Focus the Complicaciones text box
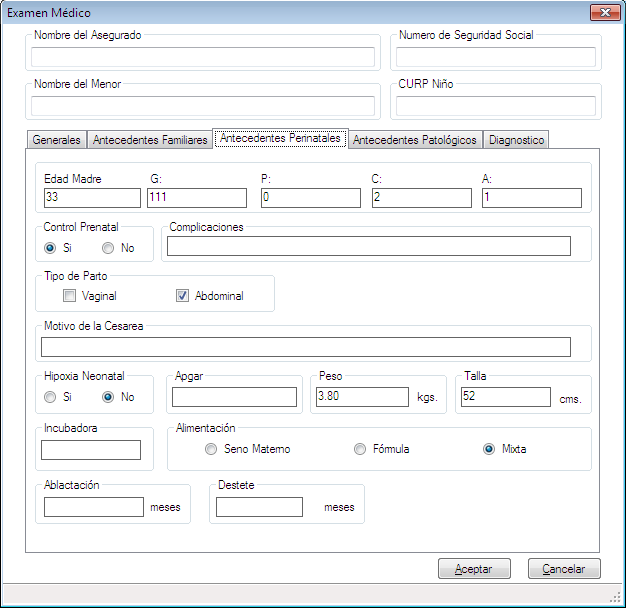The height and width of the screenshot is (608, 626). pos(369,246)
